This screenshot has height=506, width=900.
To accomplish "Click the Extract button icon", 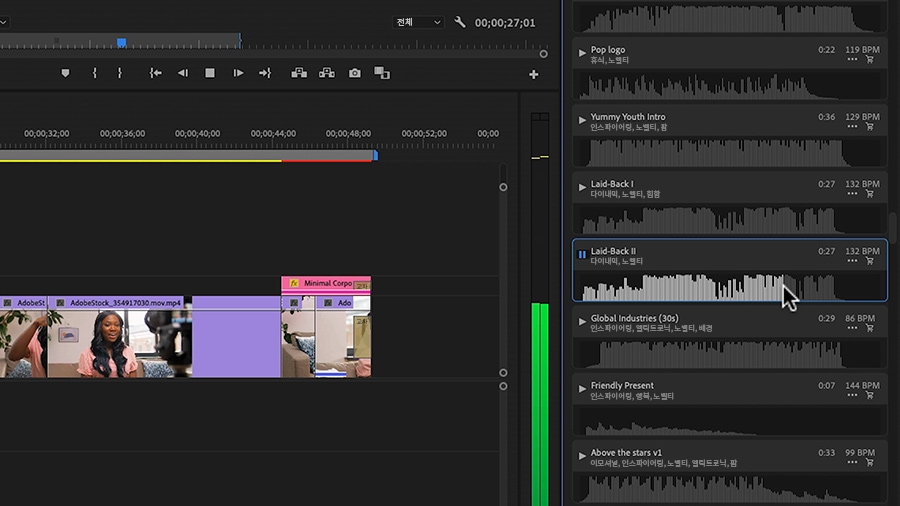I will 326,73.
